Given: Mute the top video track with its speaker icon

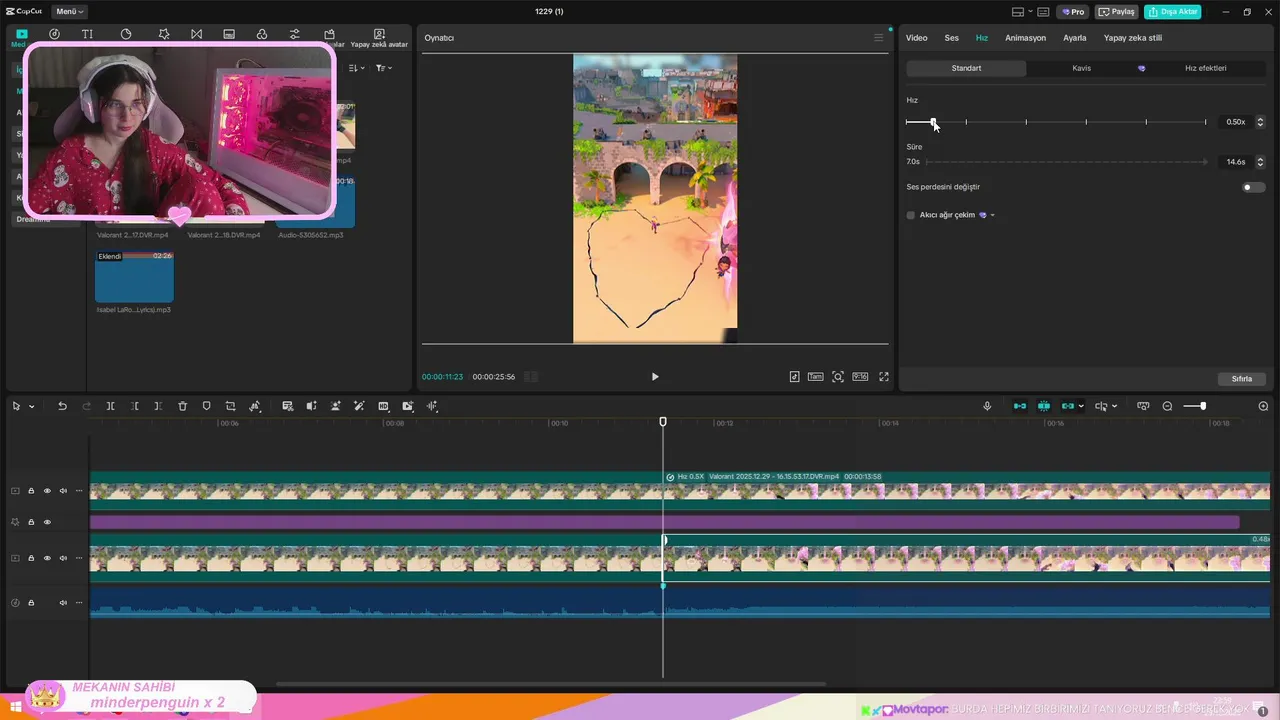Looking at the screenshot, I should [63, 491].
